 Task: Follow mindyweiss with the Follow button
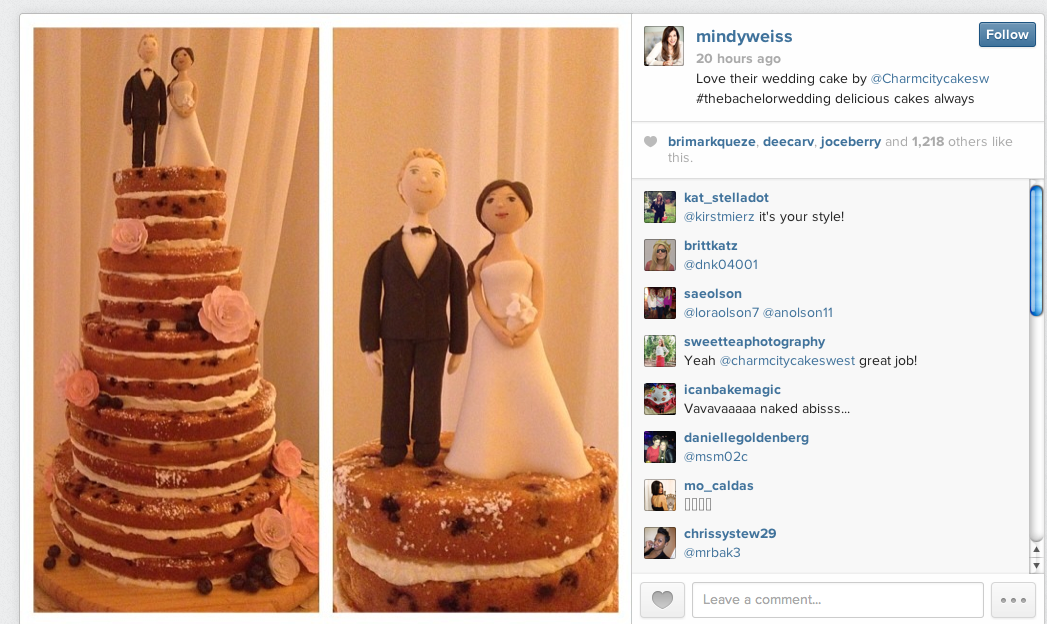pyautogui.click(x=1007, y=35)
